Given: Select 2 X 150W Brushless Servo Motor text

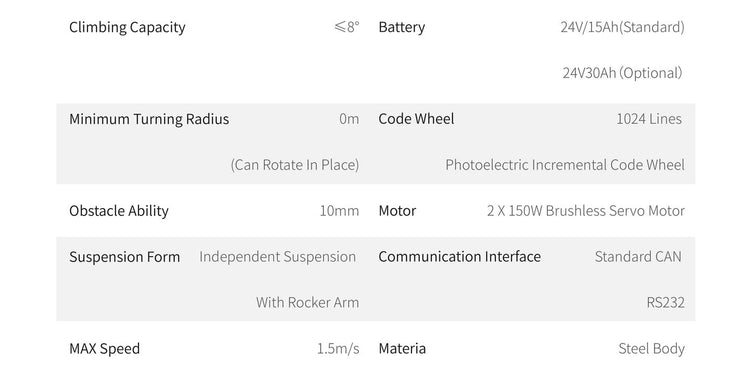Looking at the screenshot, I should pos(586,211).
